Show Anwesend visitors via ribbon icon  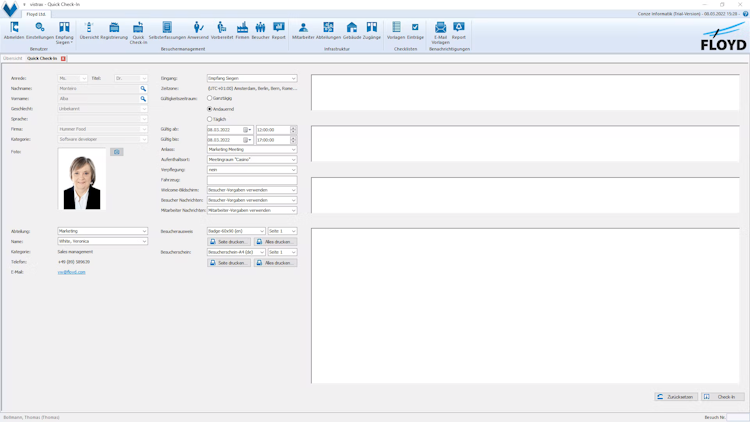pyautogui.click(x=198, y=30)
